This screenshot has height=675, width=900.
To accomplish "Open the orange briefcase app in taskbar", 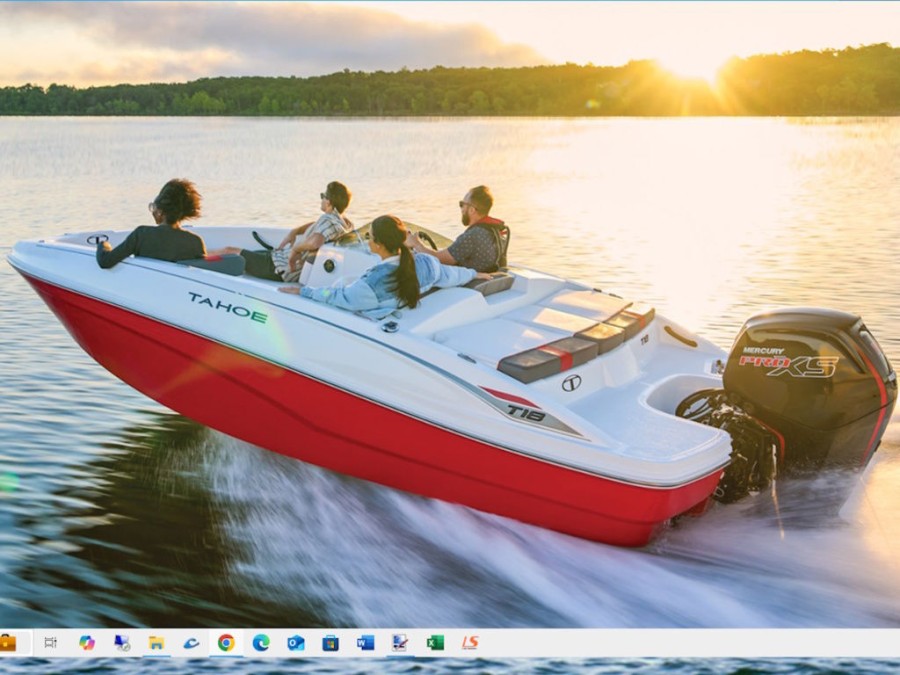I will coord(7,643).
